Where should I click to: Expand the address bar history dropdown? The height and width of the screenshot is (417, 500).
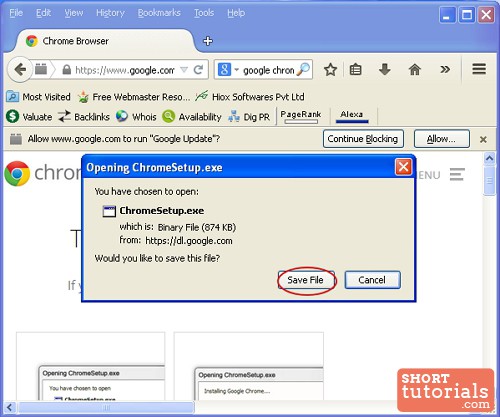pyautogui.click(x=184, y=70)
